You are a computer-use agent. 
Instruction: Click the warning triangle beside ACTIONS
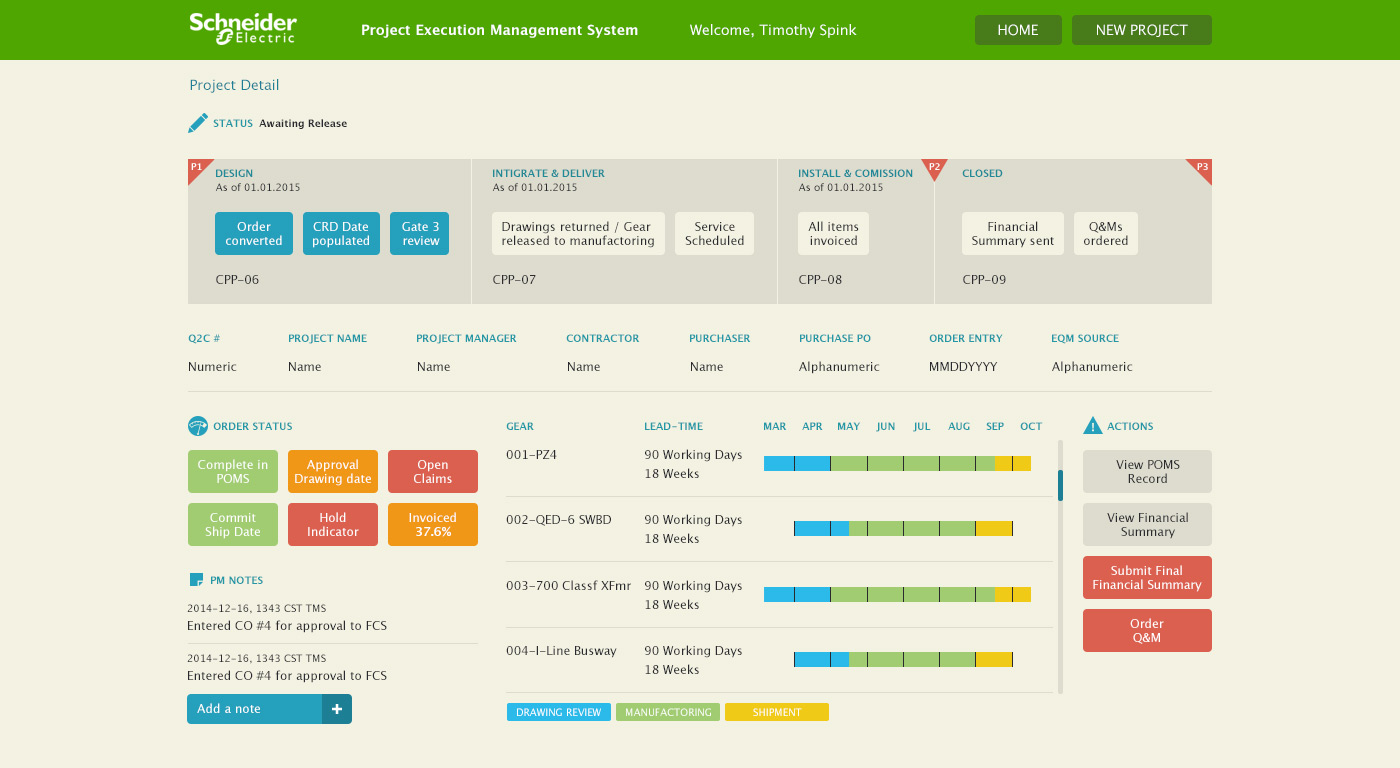click(x=1093, y=424)
